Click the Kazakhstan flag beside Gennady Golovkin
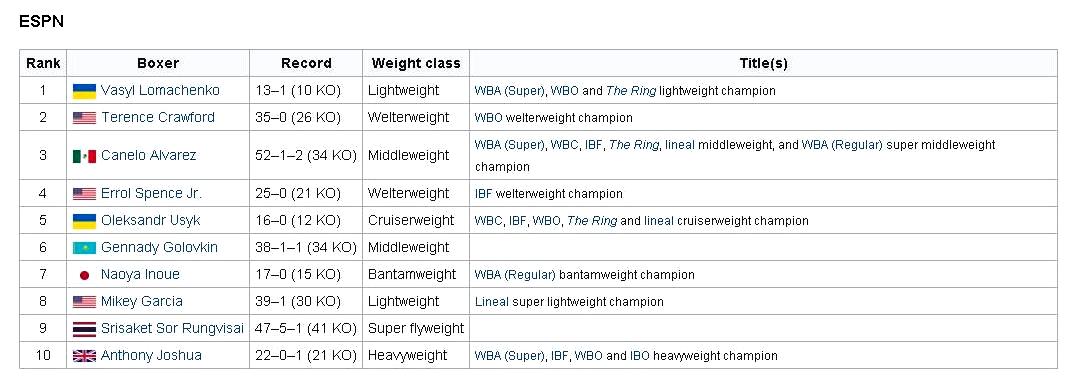 85,248
